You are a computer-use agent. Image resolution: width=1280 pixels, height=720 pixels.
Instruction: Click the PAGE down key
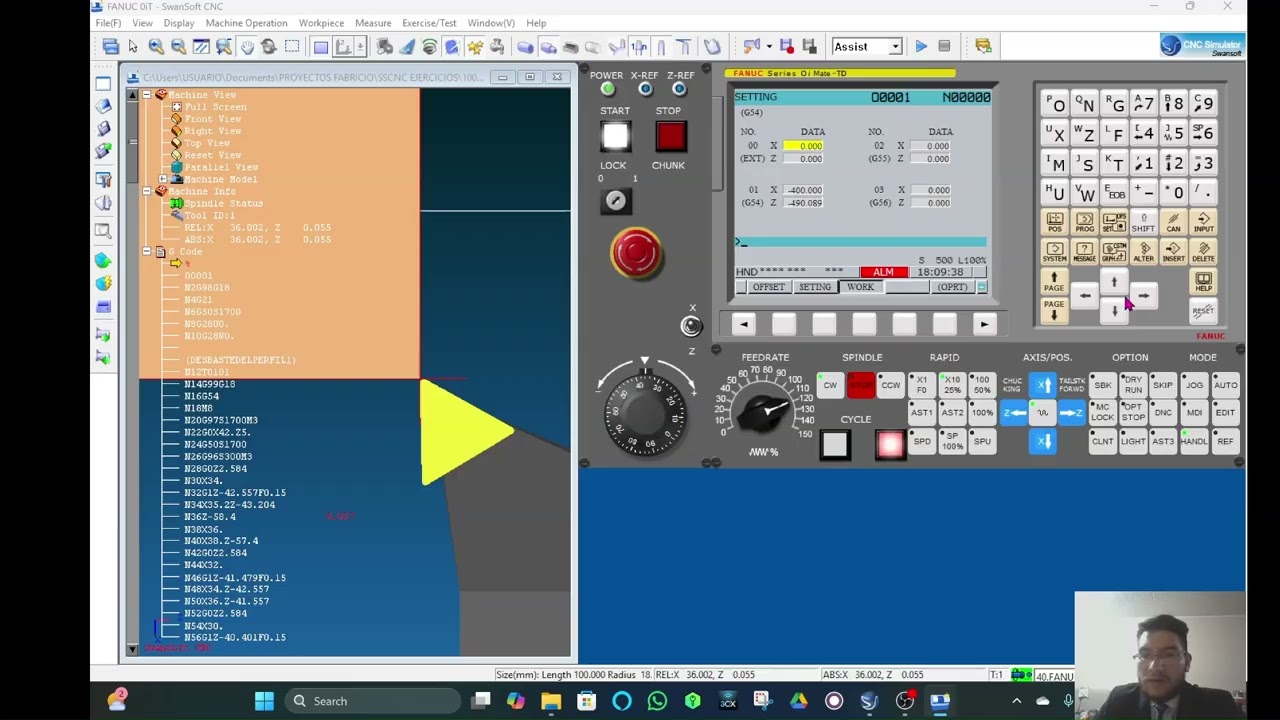[x=1054, y=310]
